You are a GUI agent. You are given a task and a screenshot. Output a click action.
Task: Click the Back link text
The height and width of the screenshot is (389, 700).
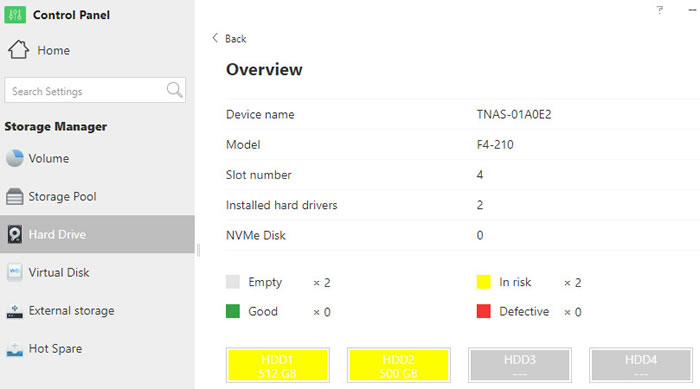[x=235, y=39]
